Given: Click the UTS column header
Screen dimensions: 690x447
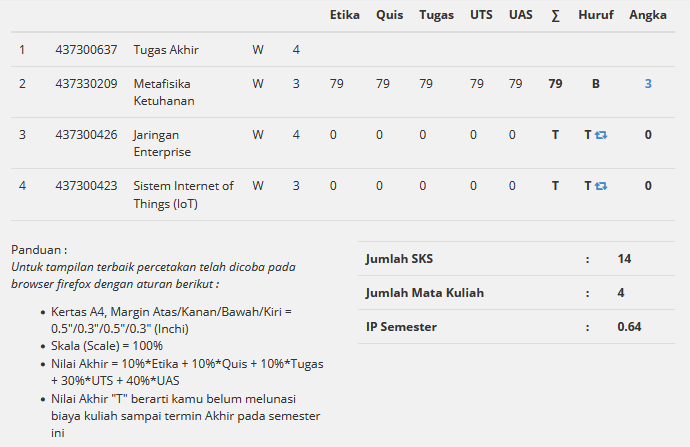Looking at the screenshot, I should pyautogui.click(x=481, y=15).
